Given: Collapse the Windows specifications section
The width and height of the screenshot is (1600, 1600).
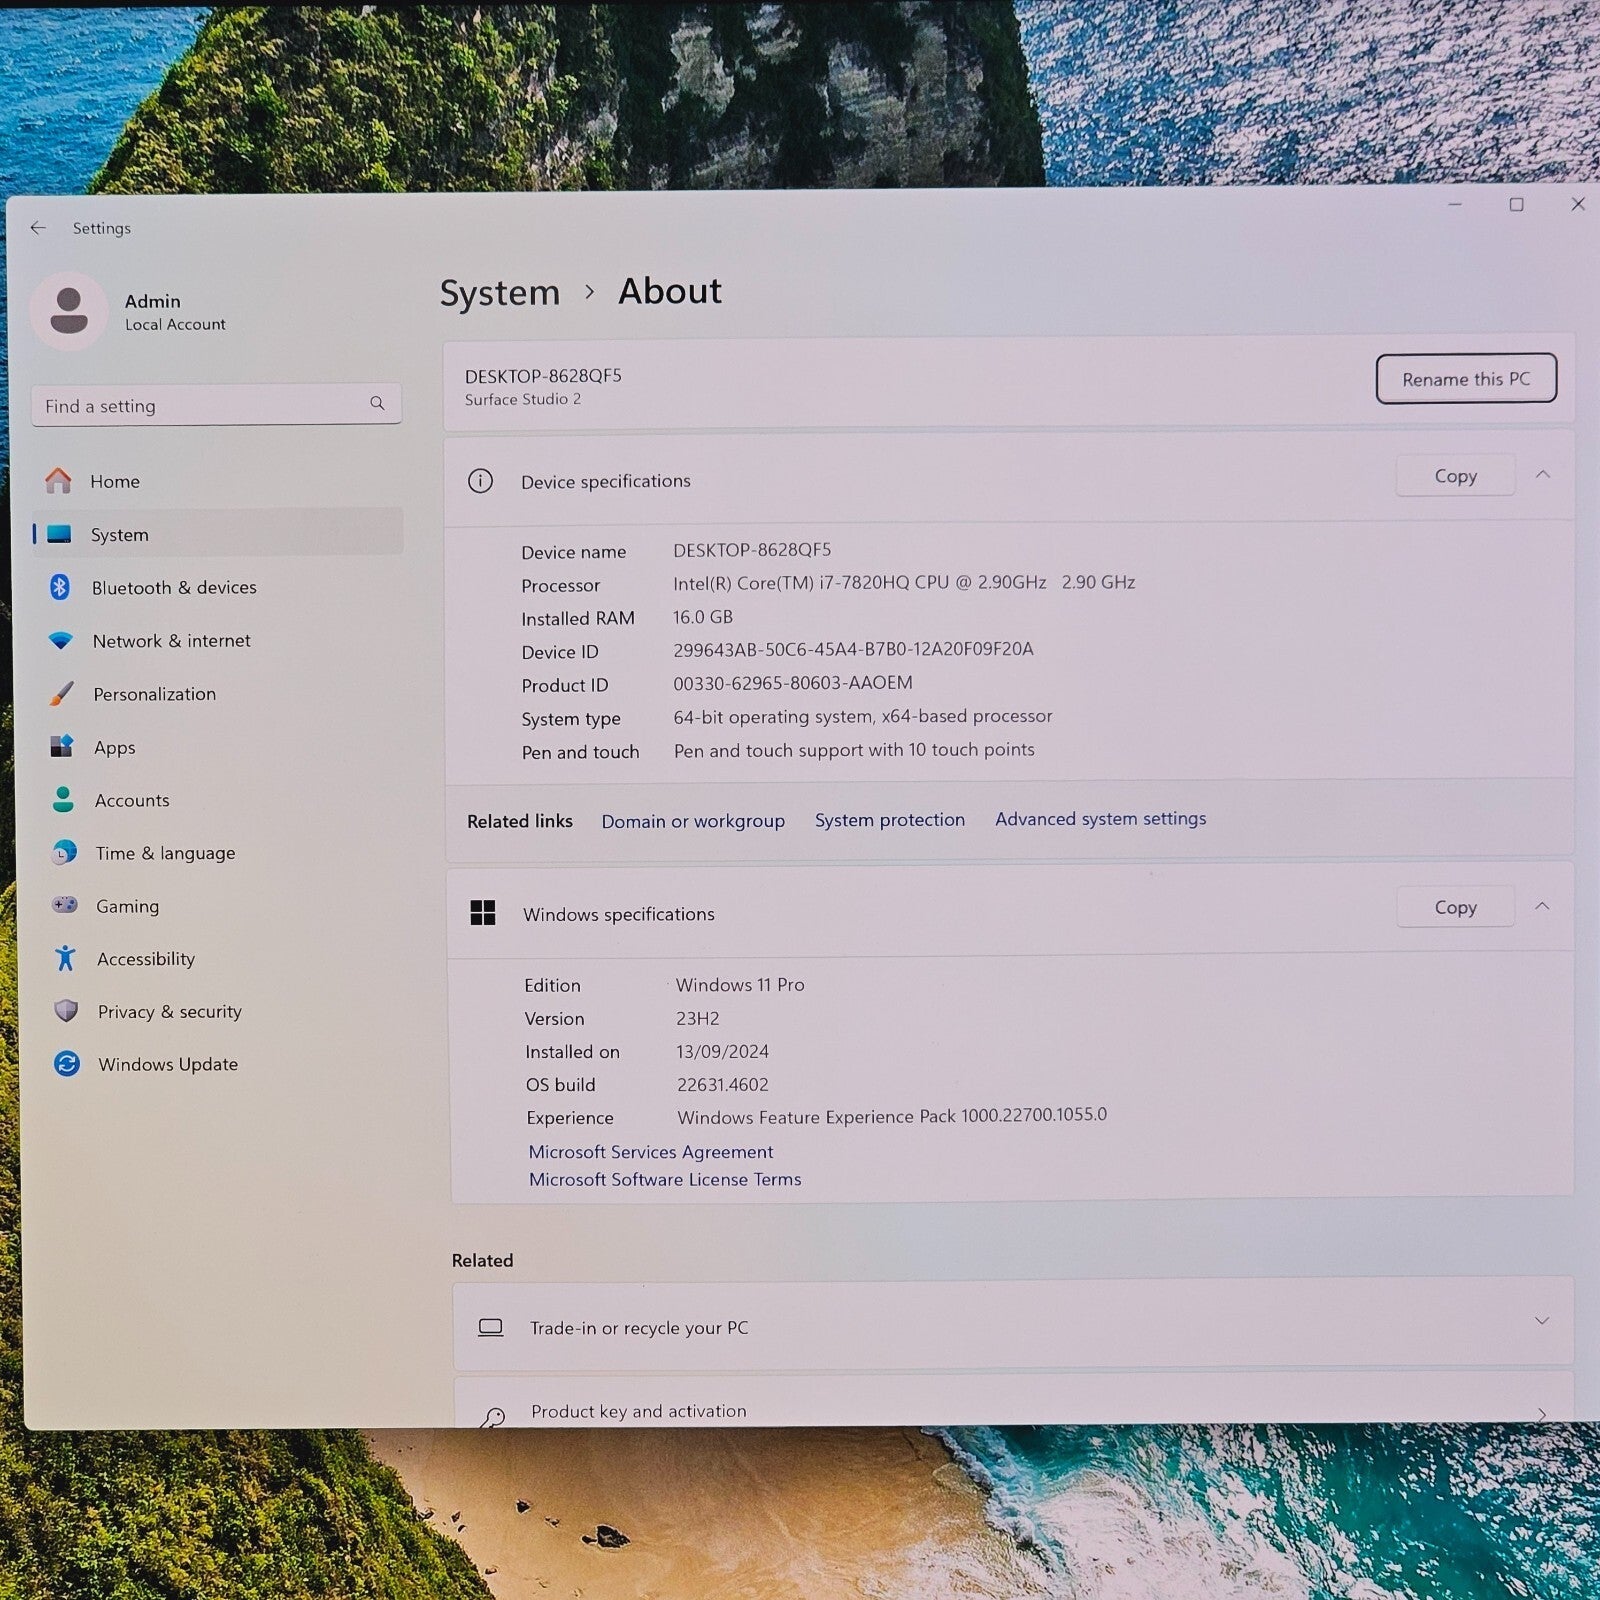Looking at the screenshot, I should tap(1542, 906).
